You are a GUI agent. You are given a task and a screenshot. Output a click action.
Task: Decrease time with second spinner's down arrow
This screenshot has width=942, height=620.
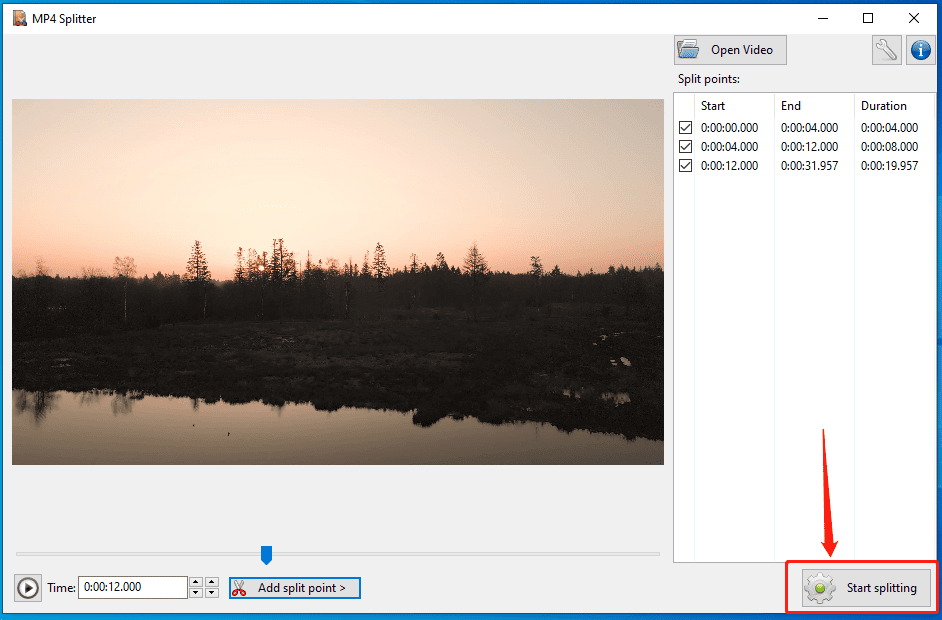(211, 593)
